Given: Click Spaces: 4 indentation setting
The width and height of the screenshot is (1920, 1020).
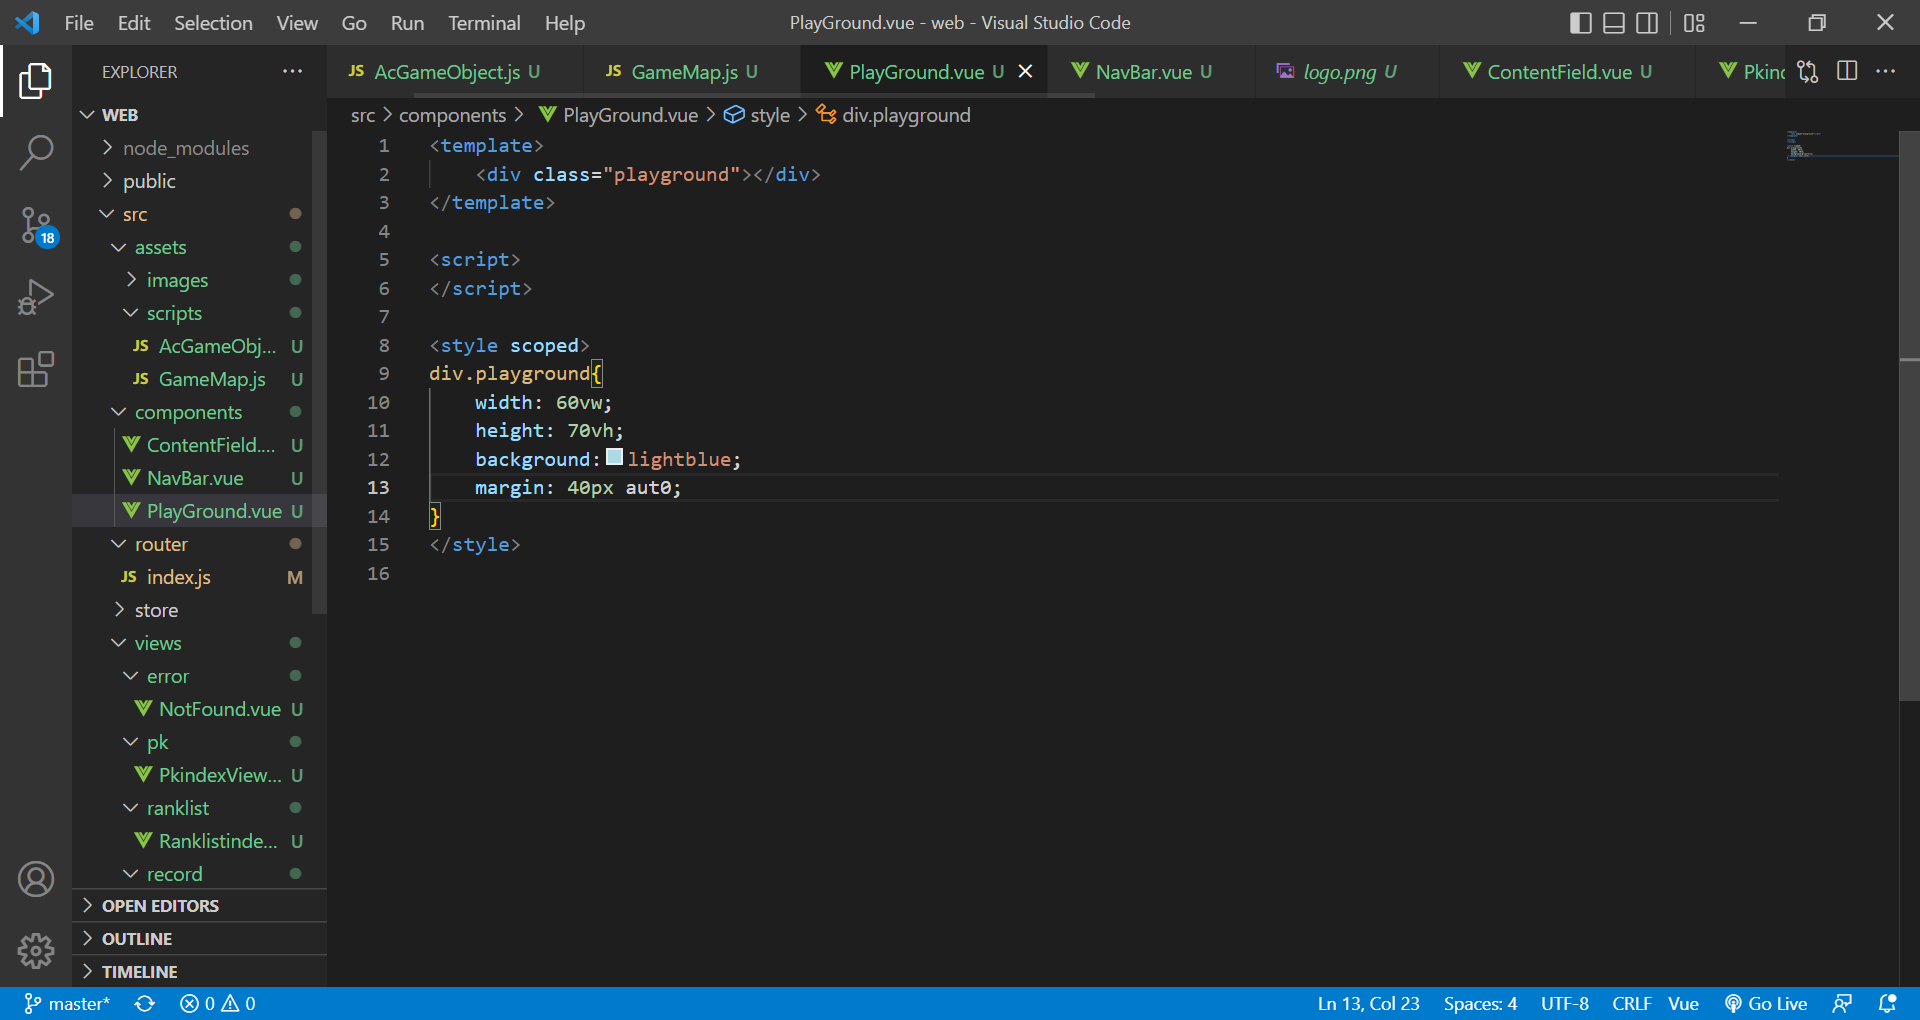Looking at the screenshot, I should [x=1480, y=1003].
